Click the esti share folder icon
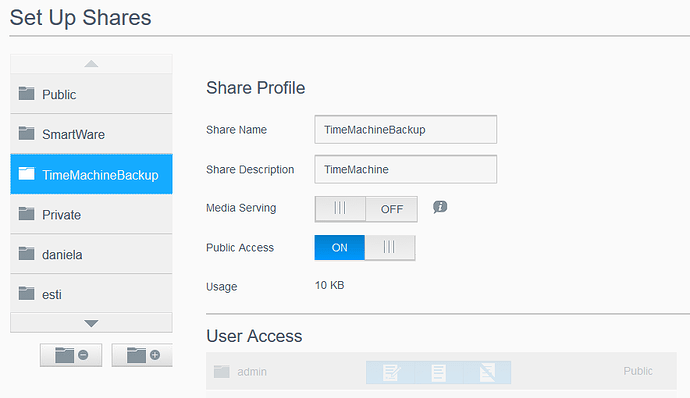Viewport: 690px width, 398px height. tap(26, 293)
